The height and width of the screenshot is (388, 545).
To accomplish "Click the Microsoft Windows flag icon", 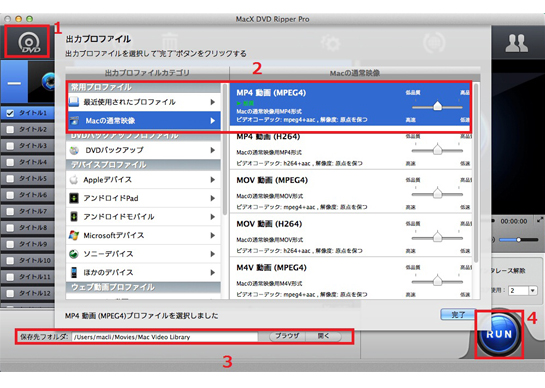I will (x=74, y=235).
